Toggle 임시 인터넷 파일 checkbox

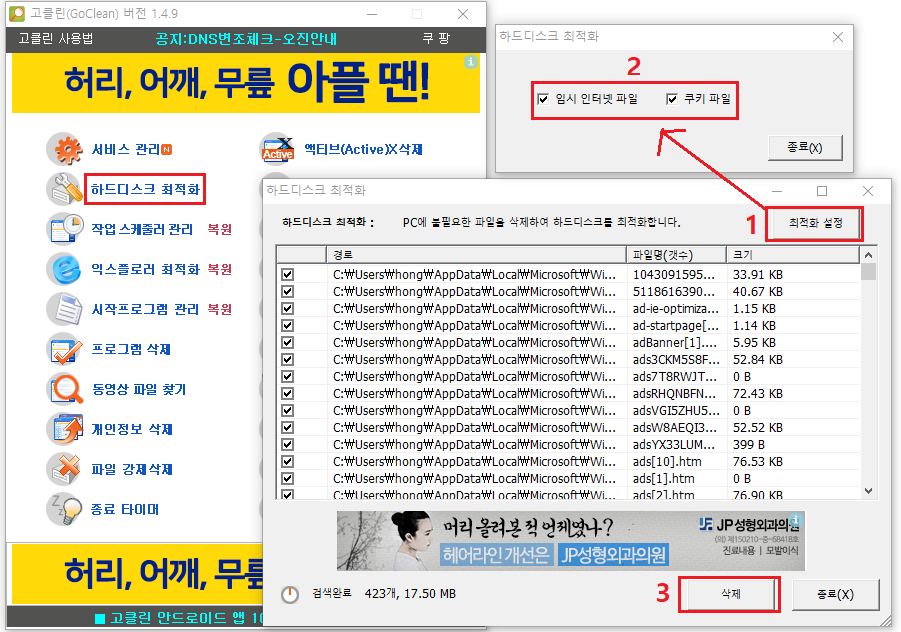coord(543,99)
